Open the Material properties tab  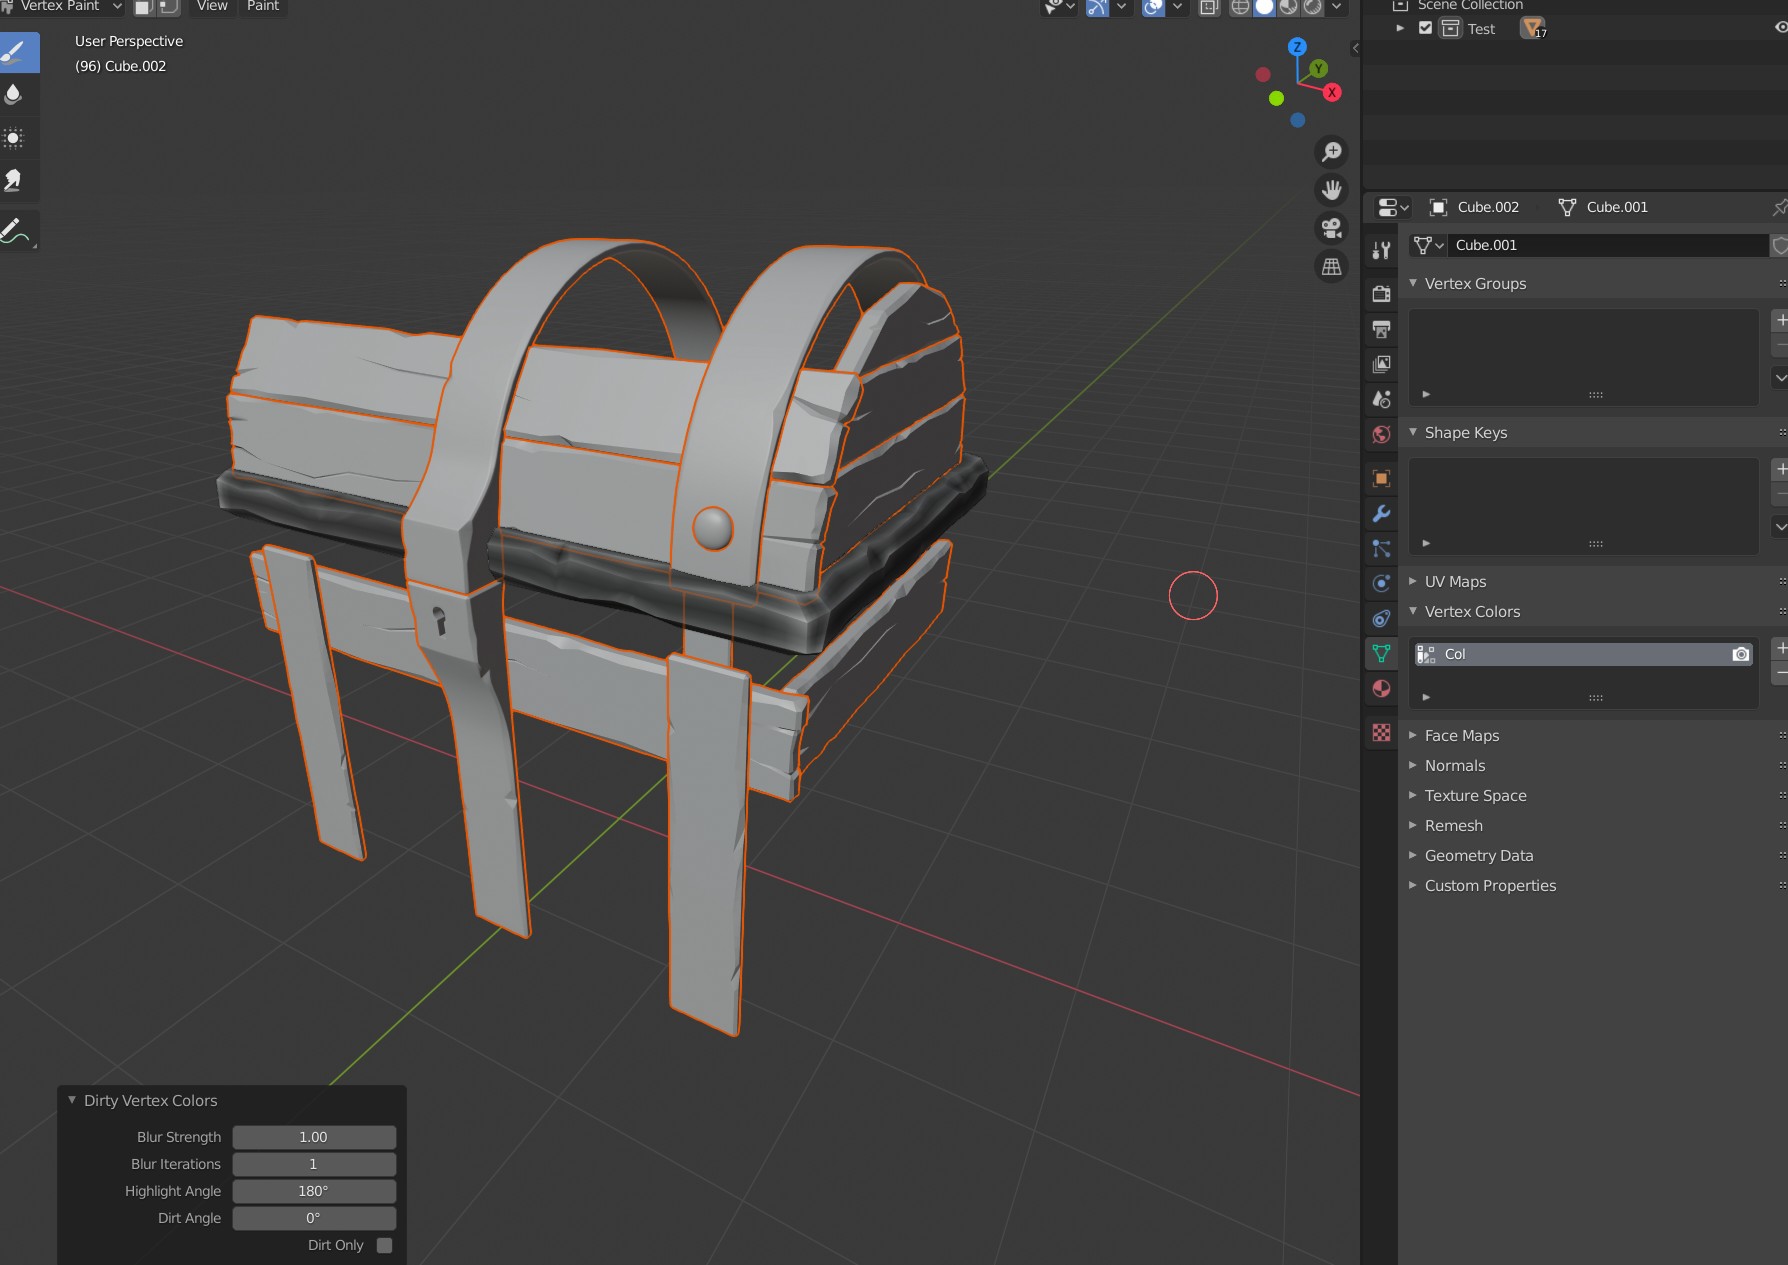point(1381,689)
